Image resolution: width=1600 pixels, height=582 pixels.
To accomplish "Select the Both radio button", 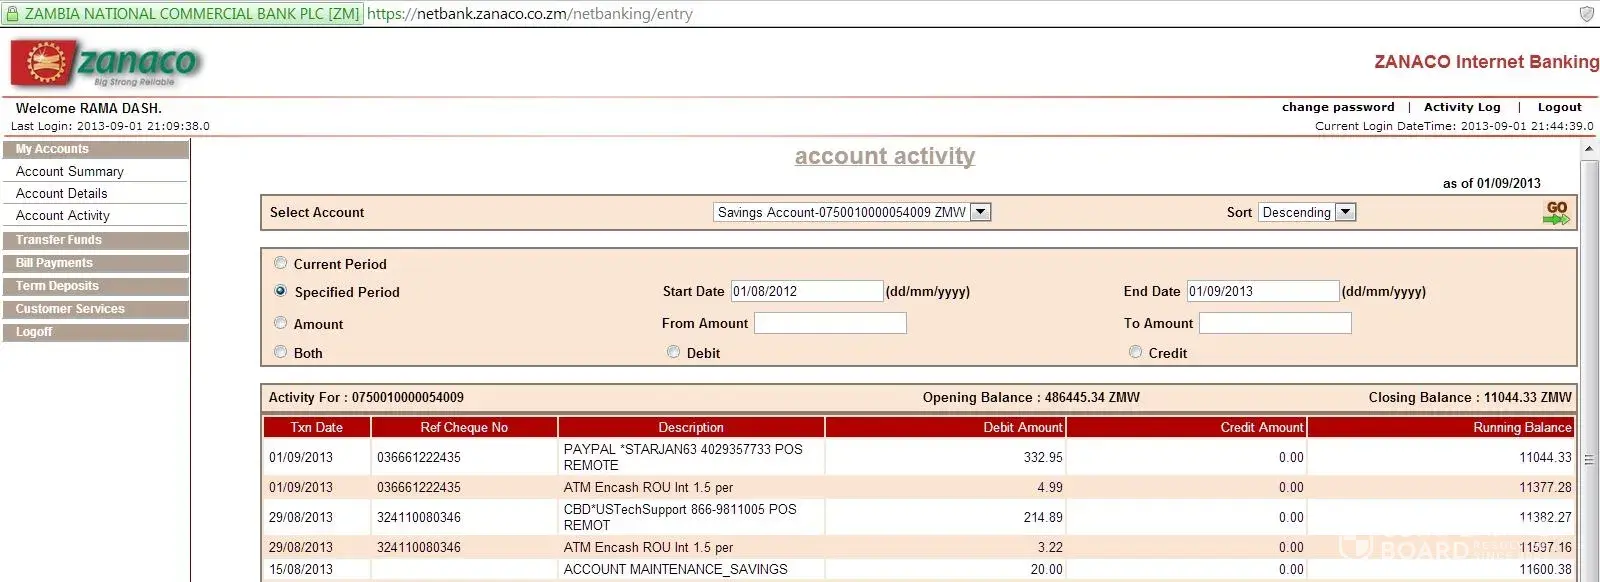I will 281,352.
